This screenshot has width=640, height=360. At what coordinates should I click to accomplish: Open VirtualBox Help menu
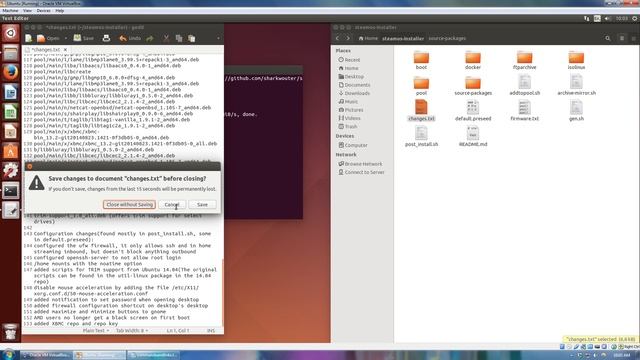tap(60, 11)
